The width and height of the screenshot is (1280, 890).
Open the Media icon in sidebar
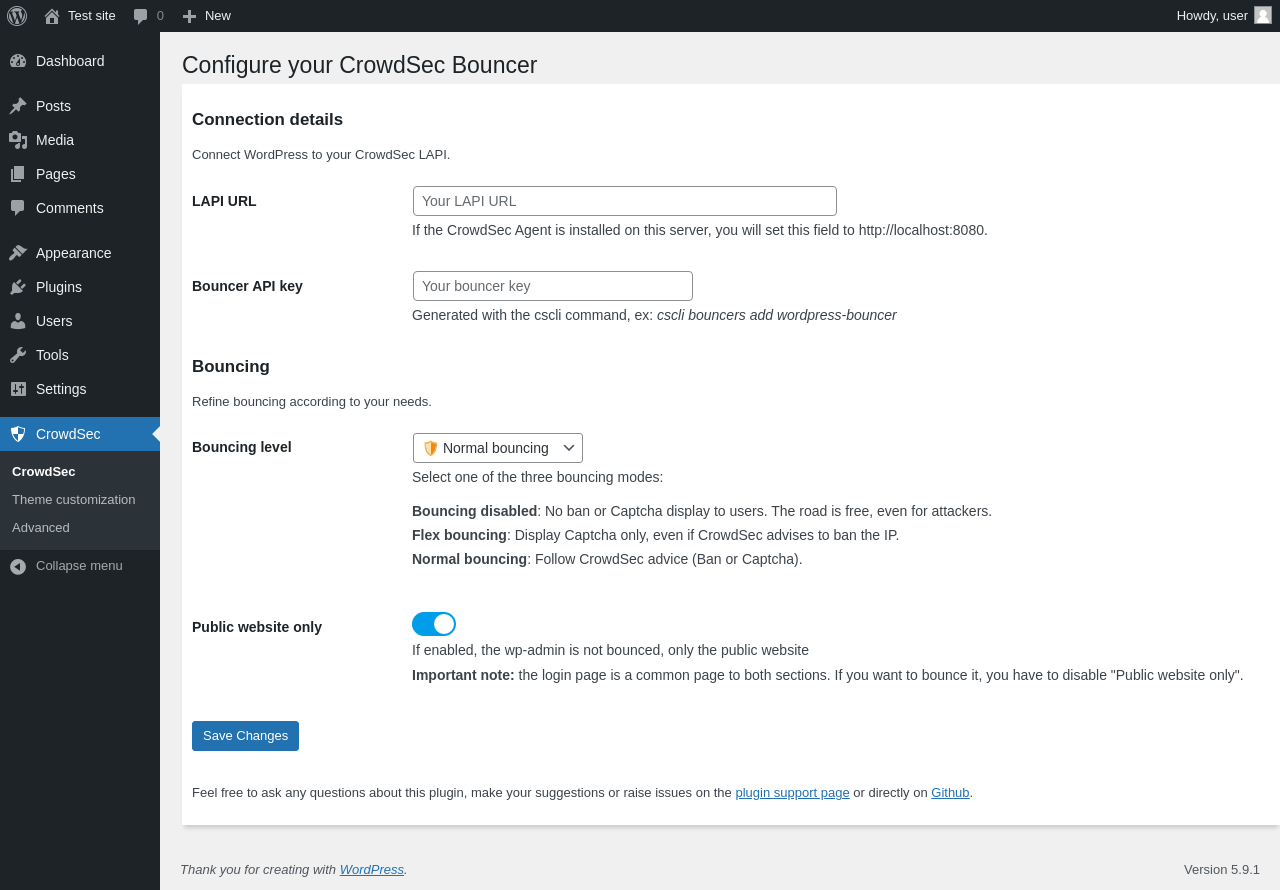(18, 140)
